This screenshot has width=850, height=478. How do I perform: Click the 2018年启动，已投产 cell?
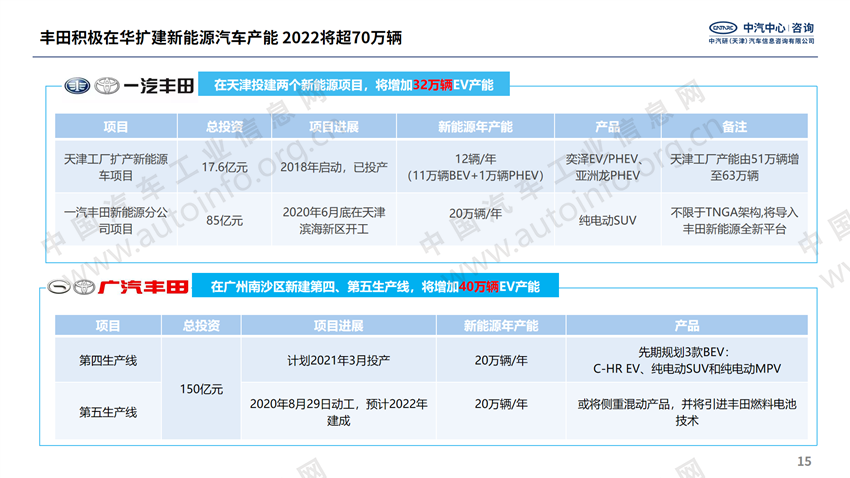point(334,167)
